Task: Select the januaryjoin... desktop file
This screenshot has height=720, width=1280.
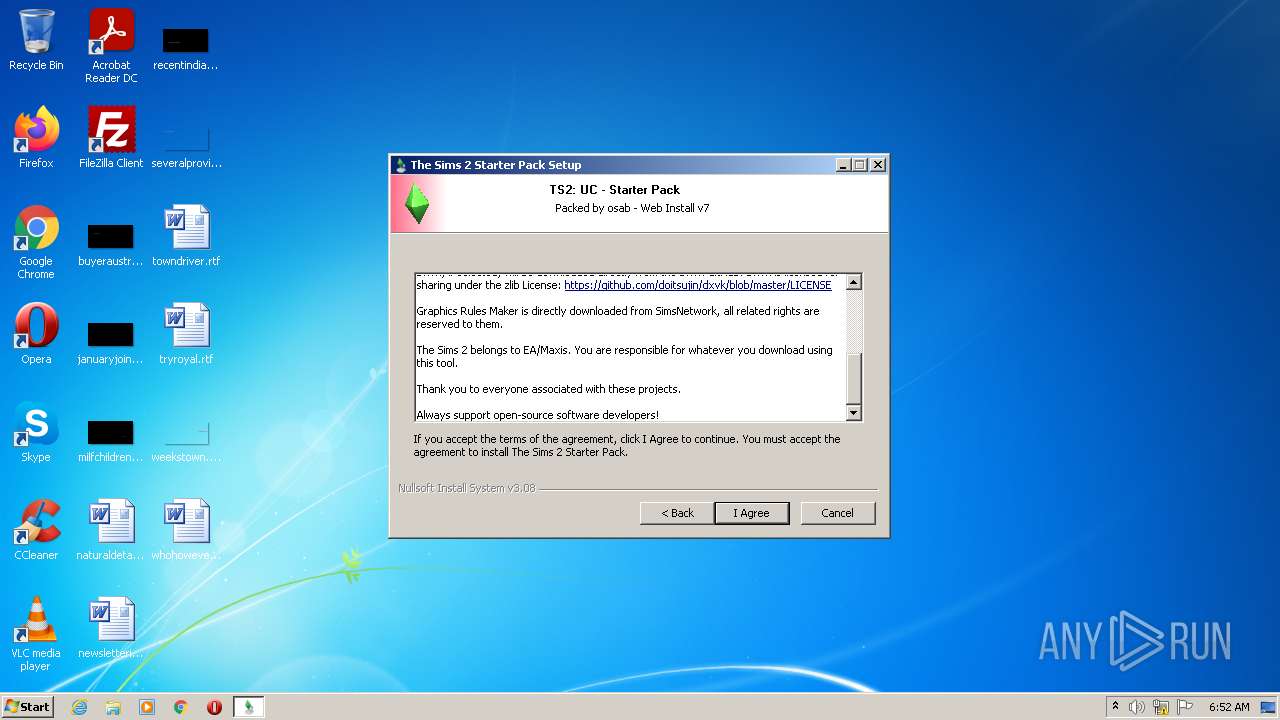Action: click(111, 341)
